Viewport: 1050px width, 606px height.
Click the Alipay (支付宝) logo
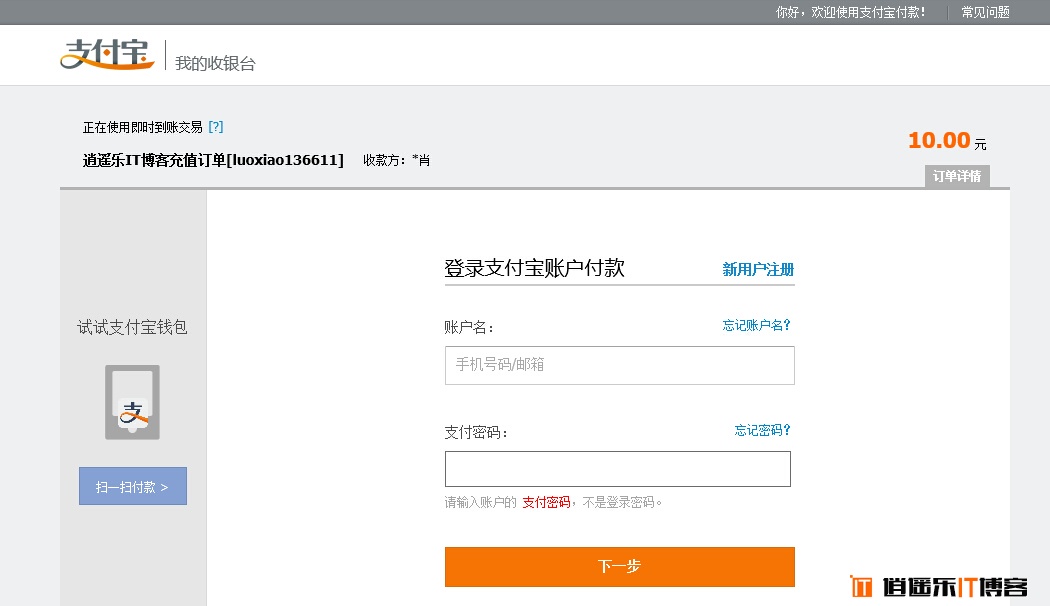(x=107, y=54)
